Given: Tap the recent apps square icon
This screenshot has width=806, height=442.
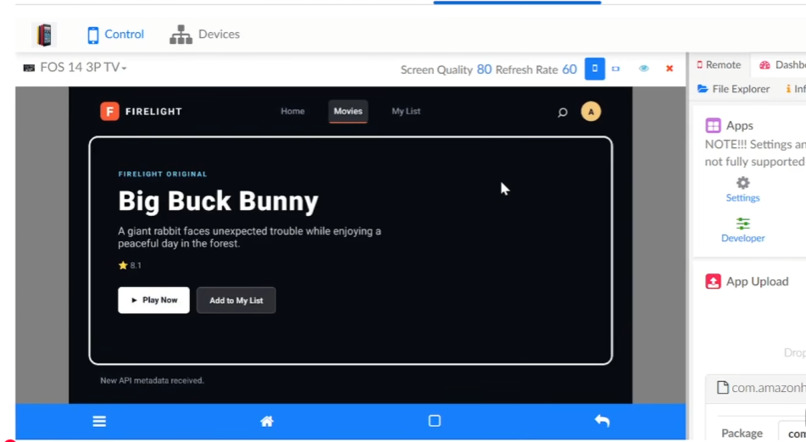Looking at the screenshot, I should (x=434, y=421).
